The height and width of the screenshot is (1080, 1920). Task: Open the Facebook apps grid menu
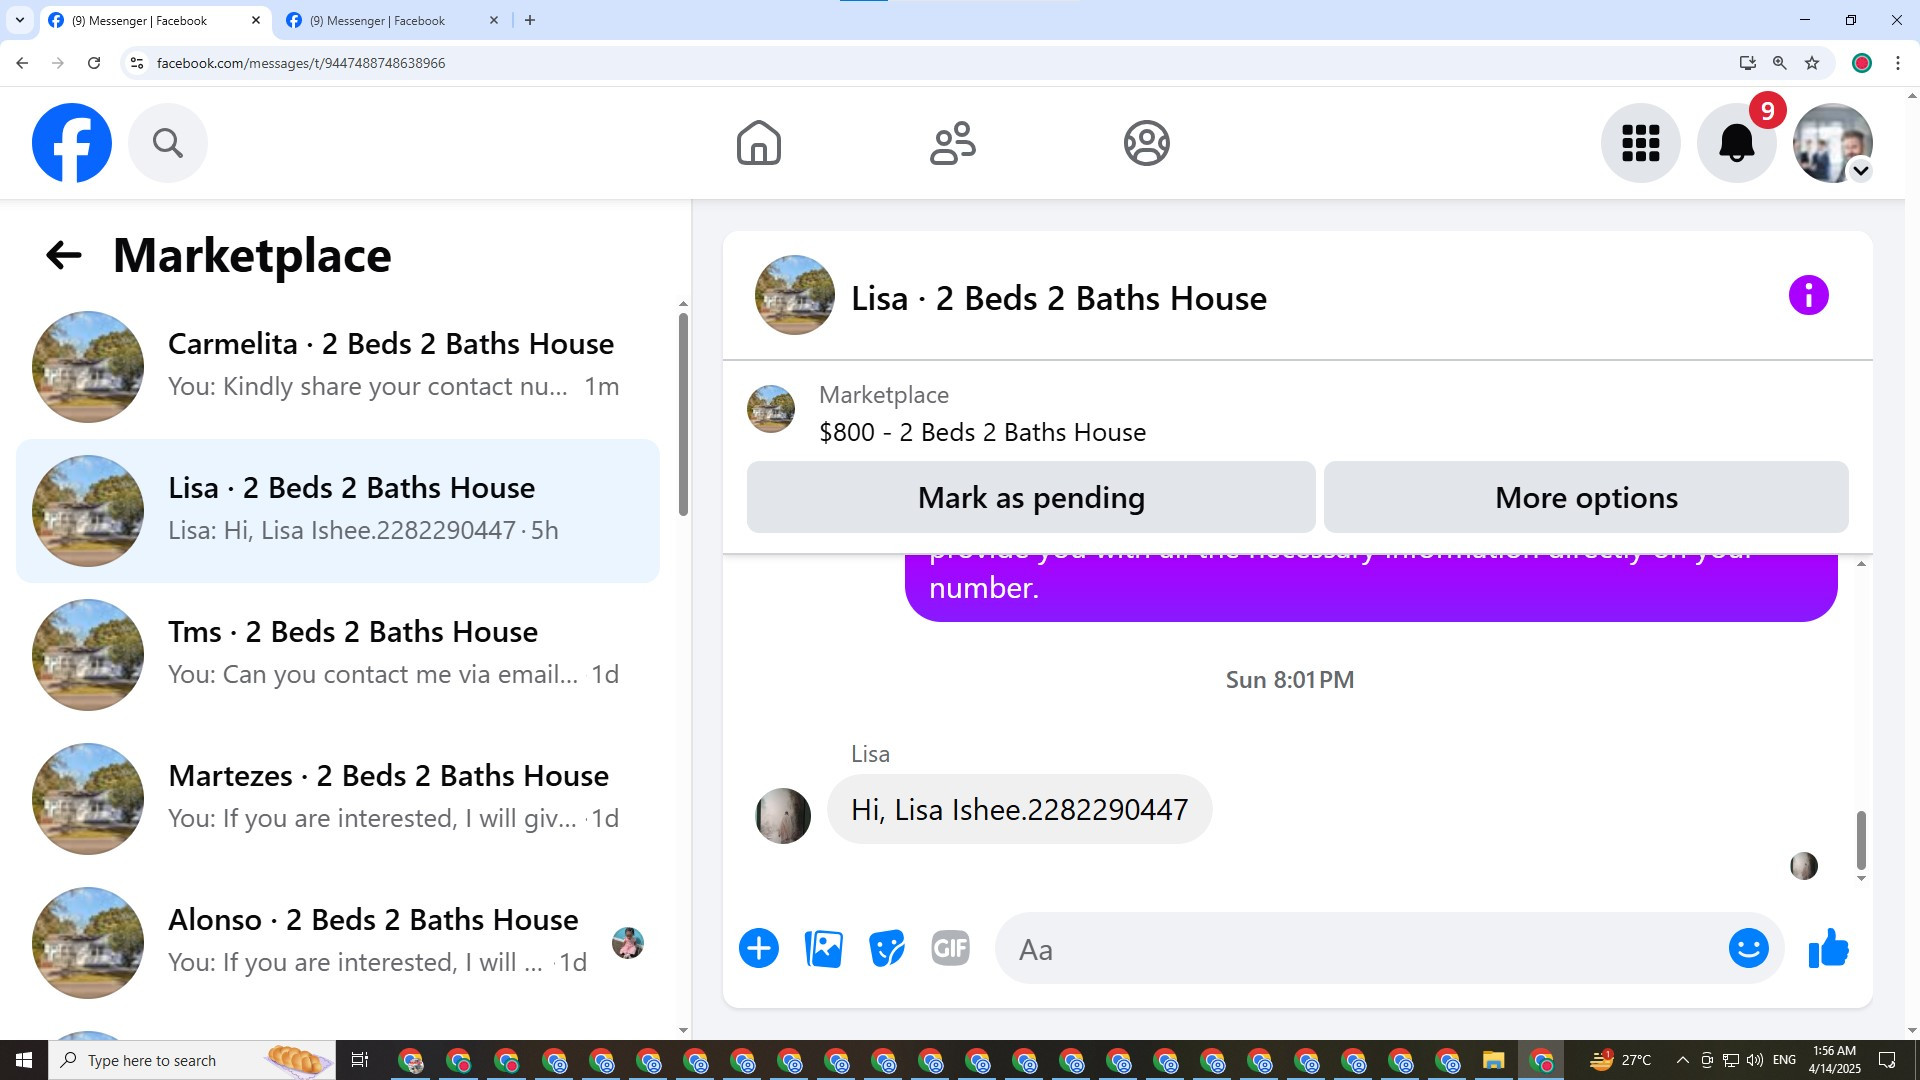point(1641,143)
